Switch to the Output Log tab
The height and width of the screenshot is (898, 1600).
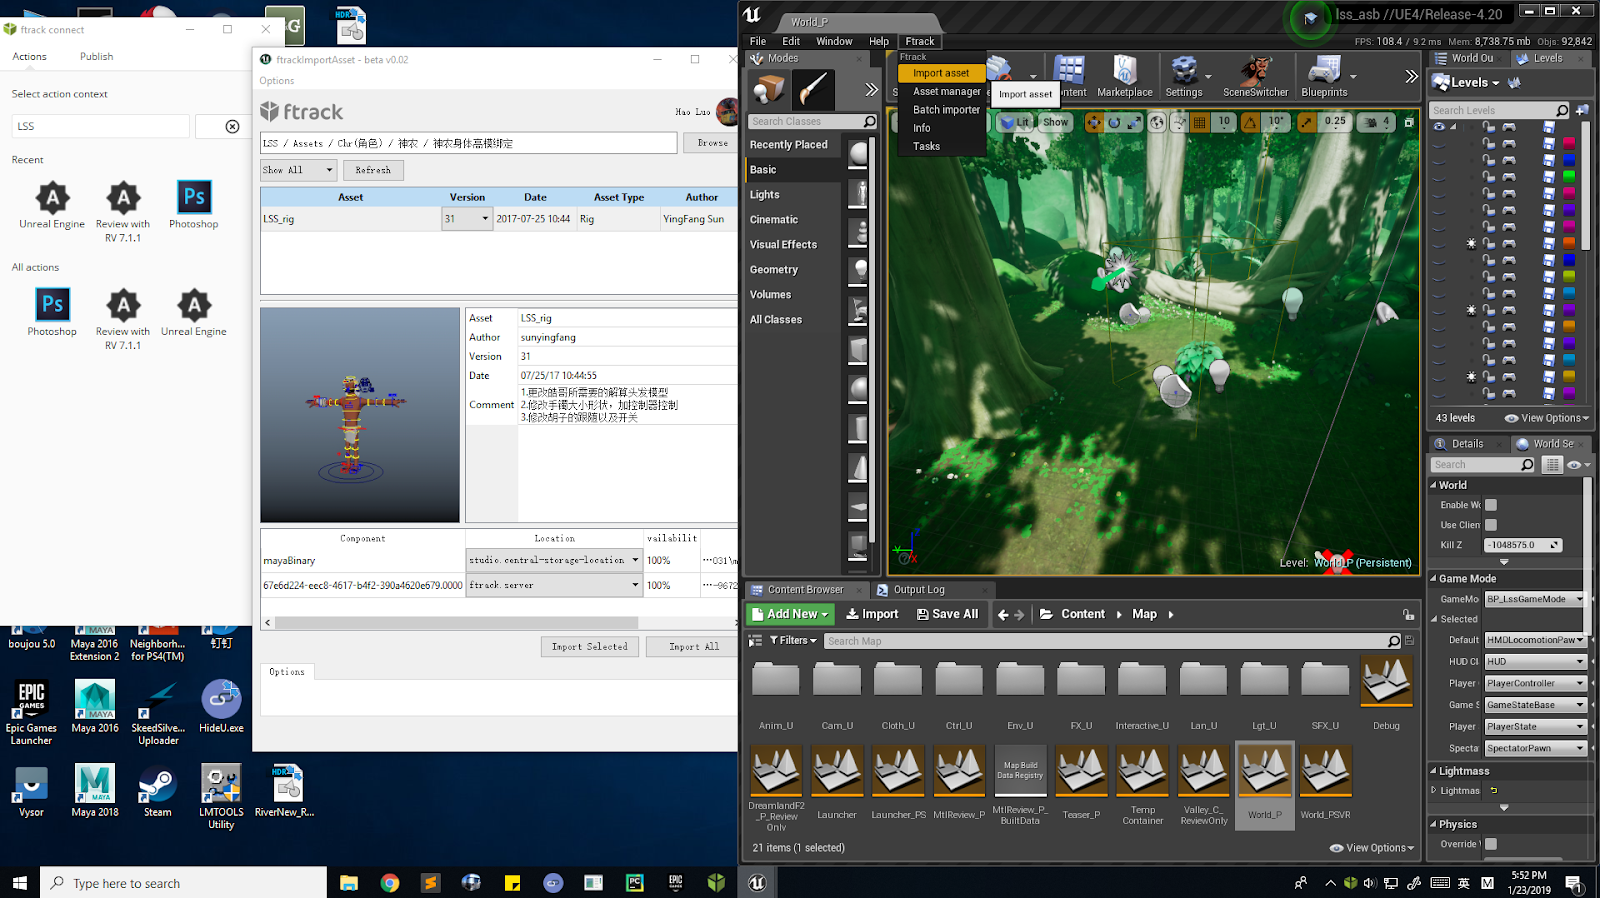(x=918, y=590)
